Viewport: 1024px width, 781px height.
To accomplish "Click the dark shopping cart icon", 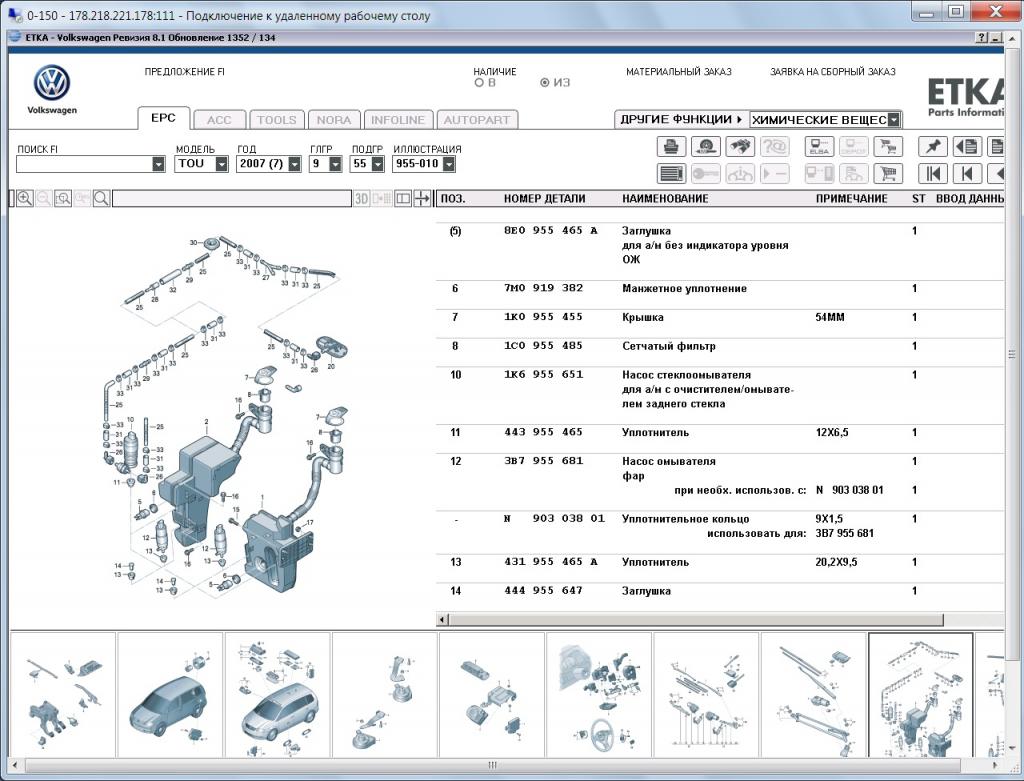I will (887, 174).
